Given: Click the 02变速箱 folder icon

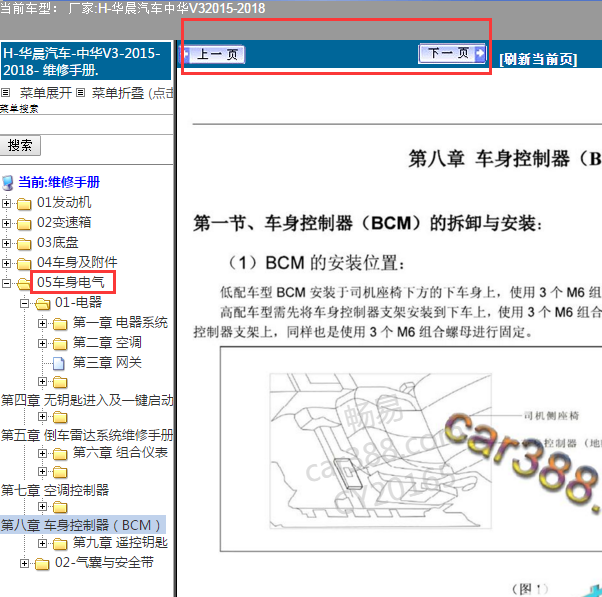Looking at the screenshot, I should (24, 224).
